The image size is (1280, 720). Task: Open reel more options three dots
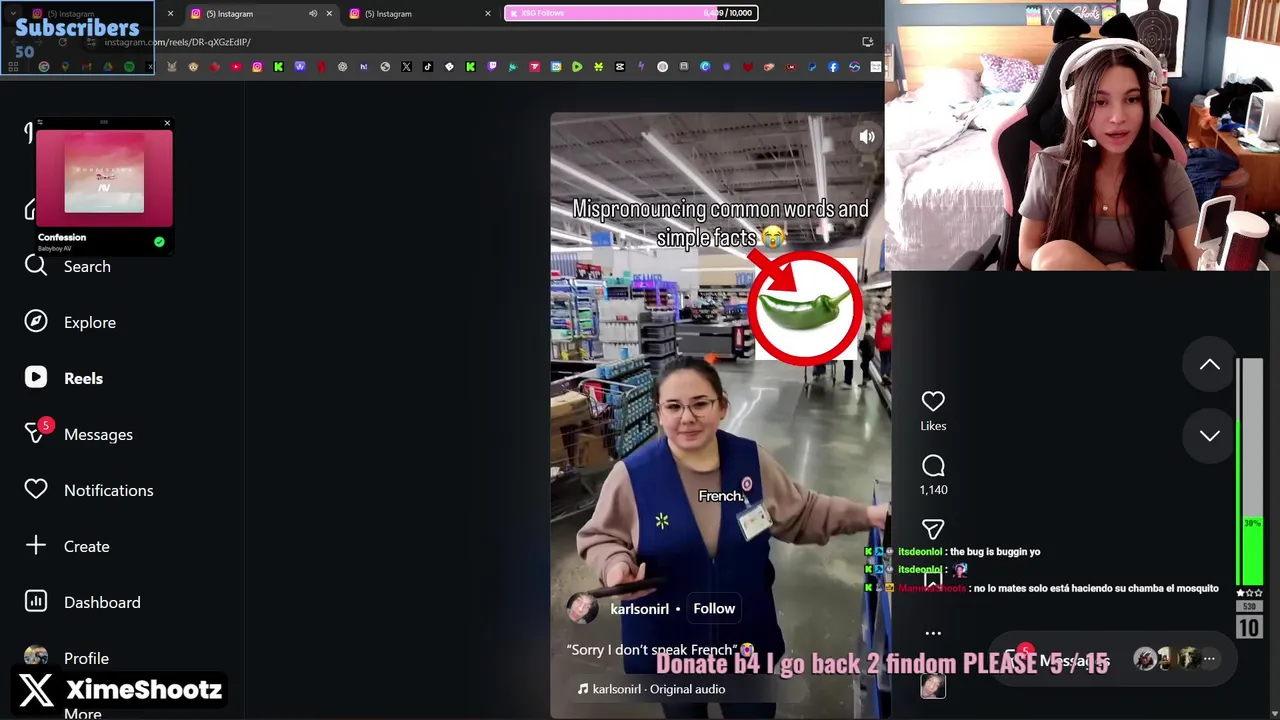tap(933, 633)
